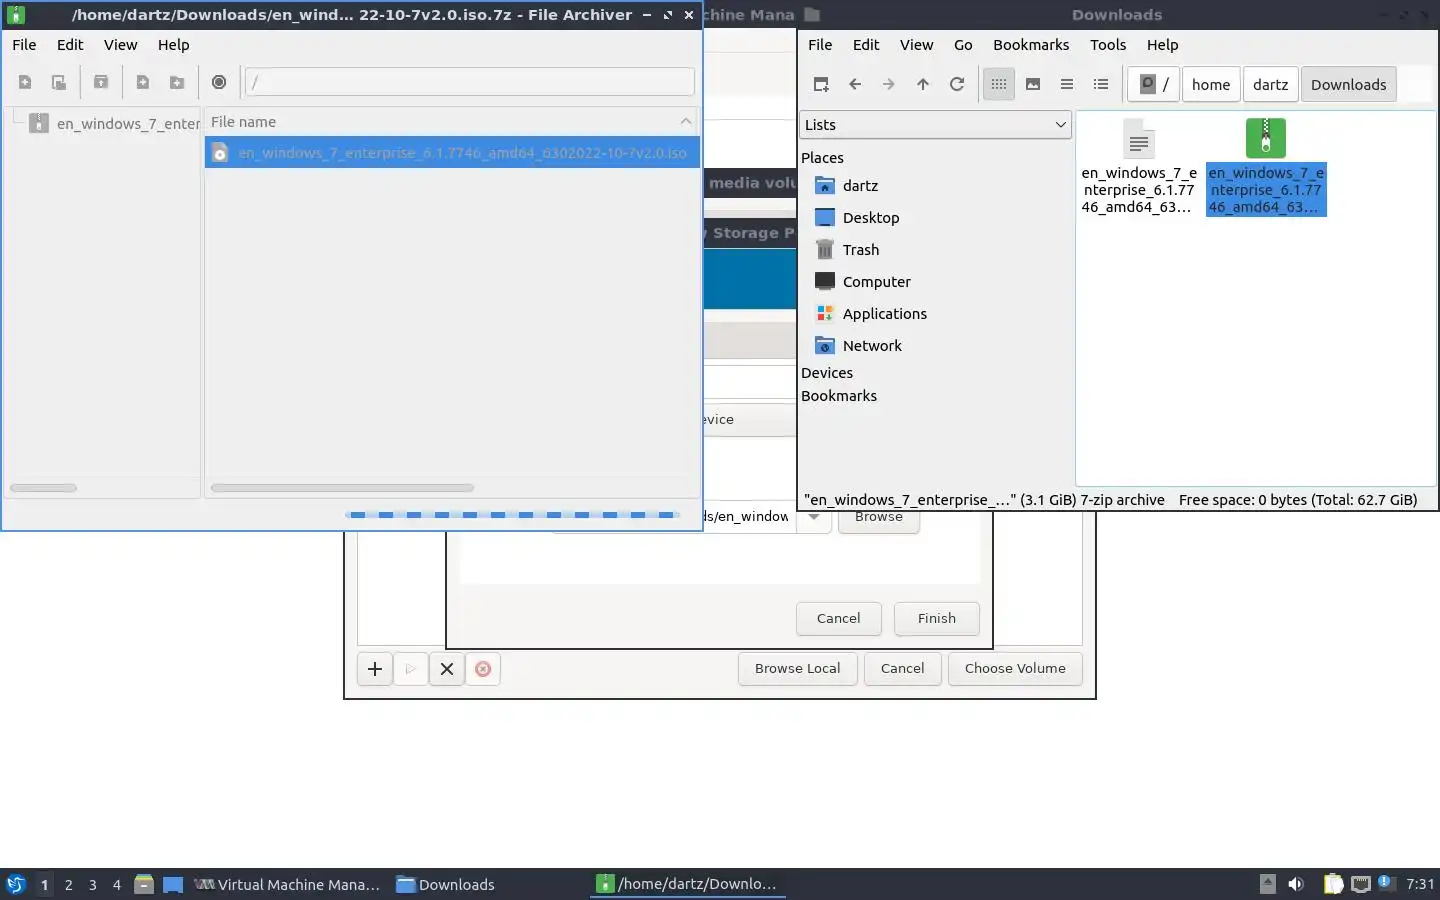The image size is (1440, 900).
Task: Click plus icon to add storage pool
Action: pyautogui.click(x=375, y=669)
